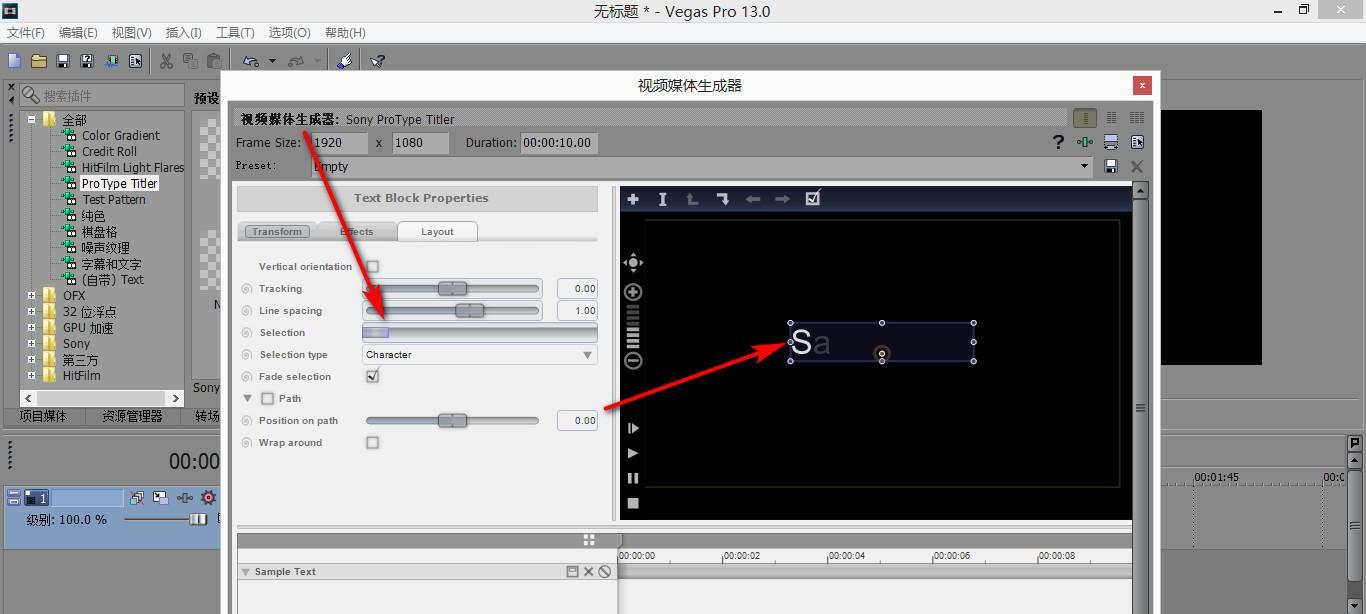The width and height of the screenshot is (1366, 614).
Task: Open the 编辑(E) menu
Action: click(x=78, y=33)
